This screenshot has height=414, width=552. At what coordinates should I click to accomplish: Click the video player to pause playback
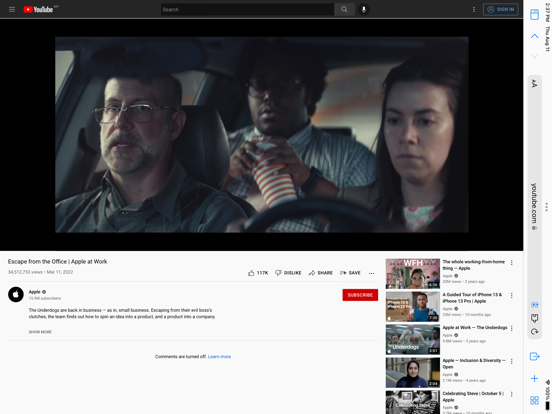tap(262, 134)
